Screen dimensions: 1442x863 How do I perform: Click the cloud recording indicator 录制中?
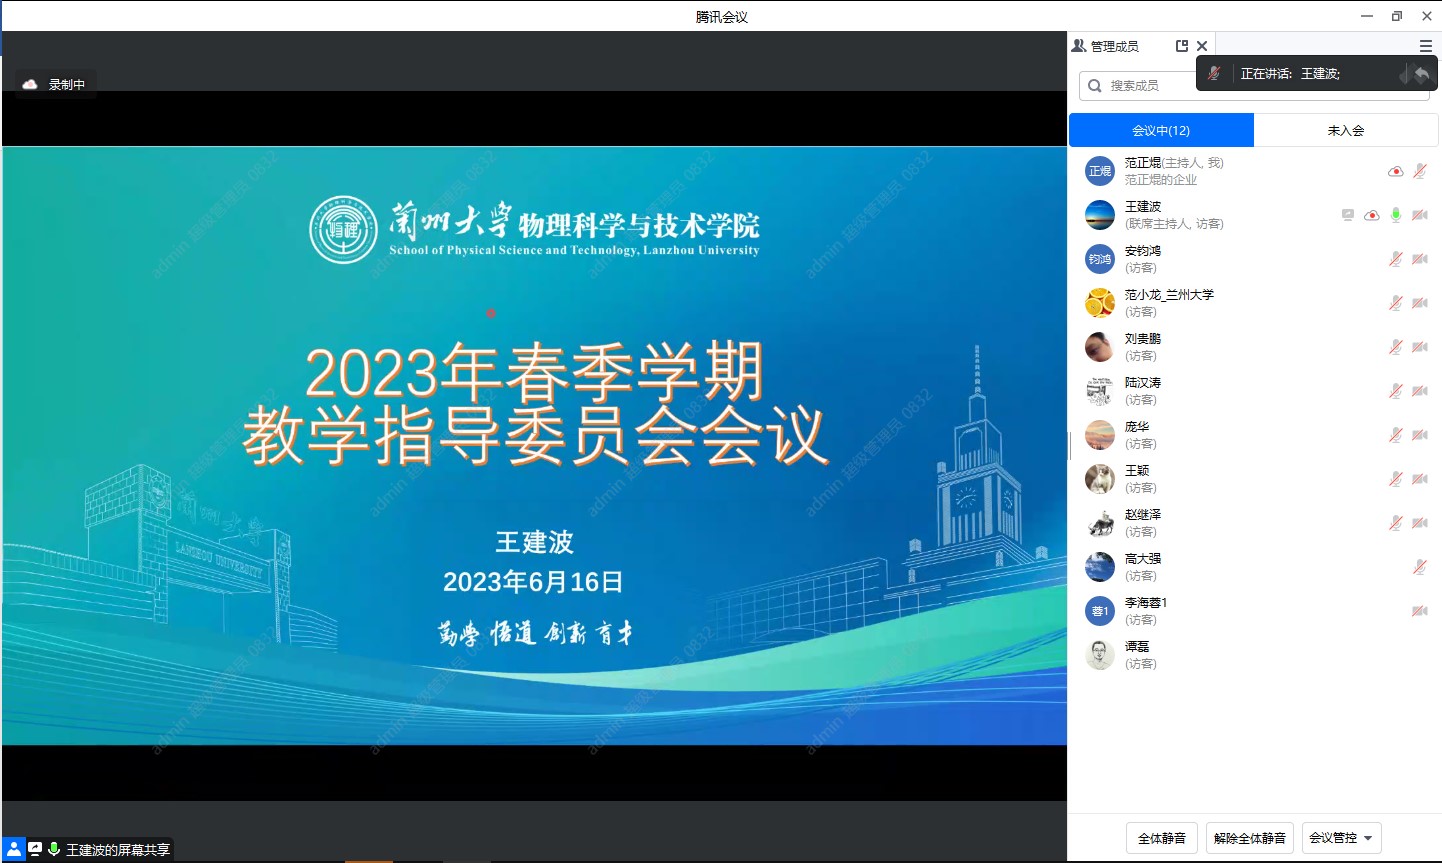click(56, 85)
